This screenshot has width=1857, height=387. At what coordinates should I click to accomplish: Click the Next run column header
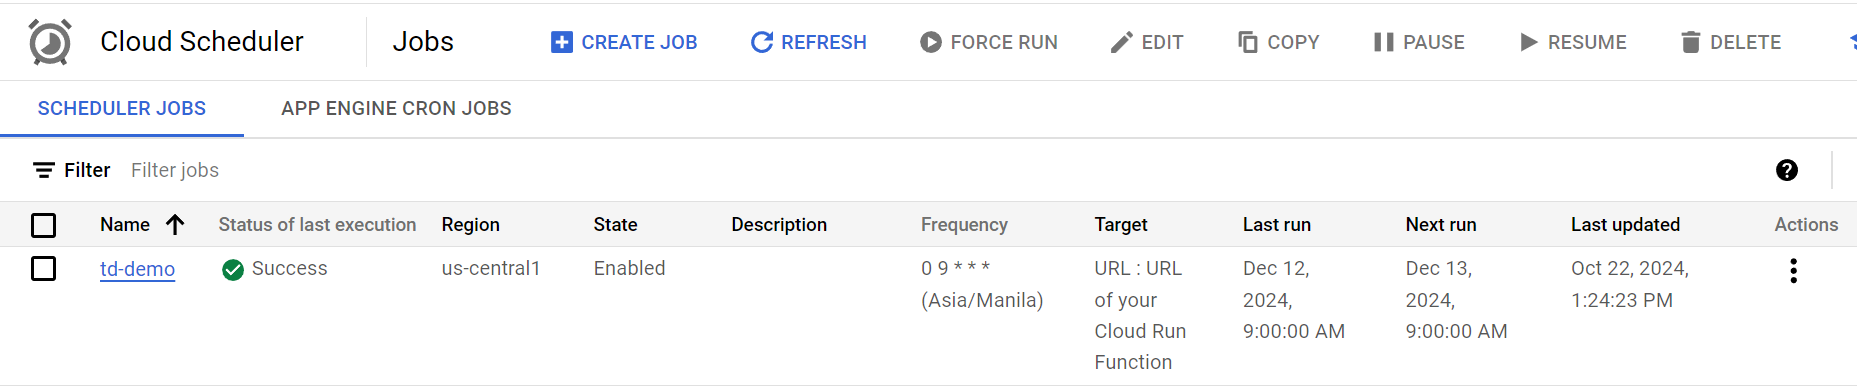click(1441, 225)
